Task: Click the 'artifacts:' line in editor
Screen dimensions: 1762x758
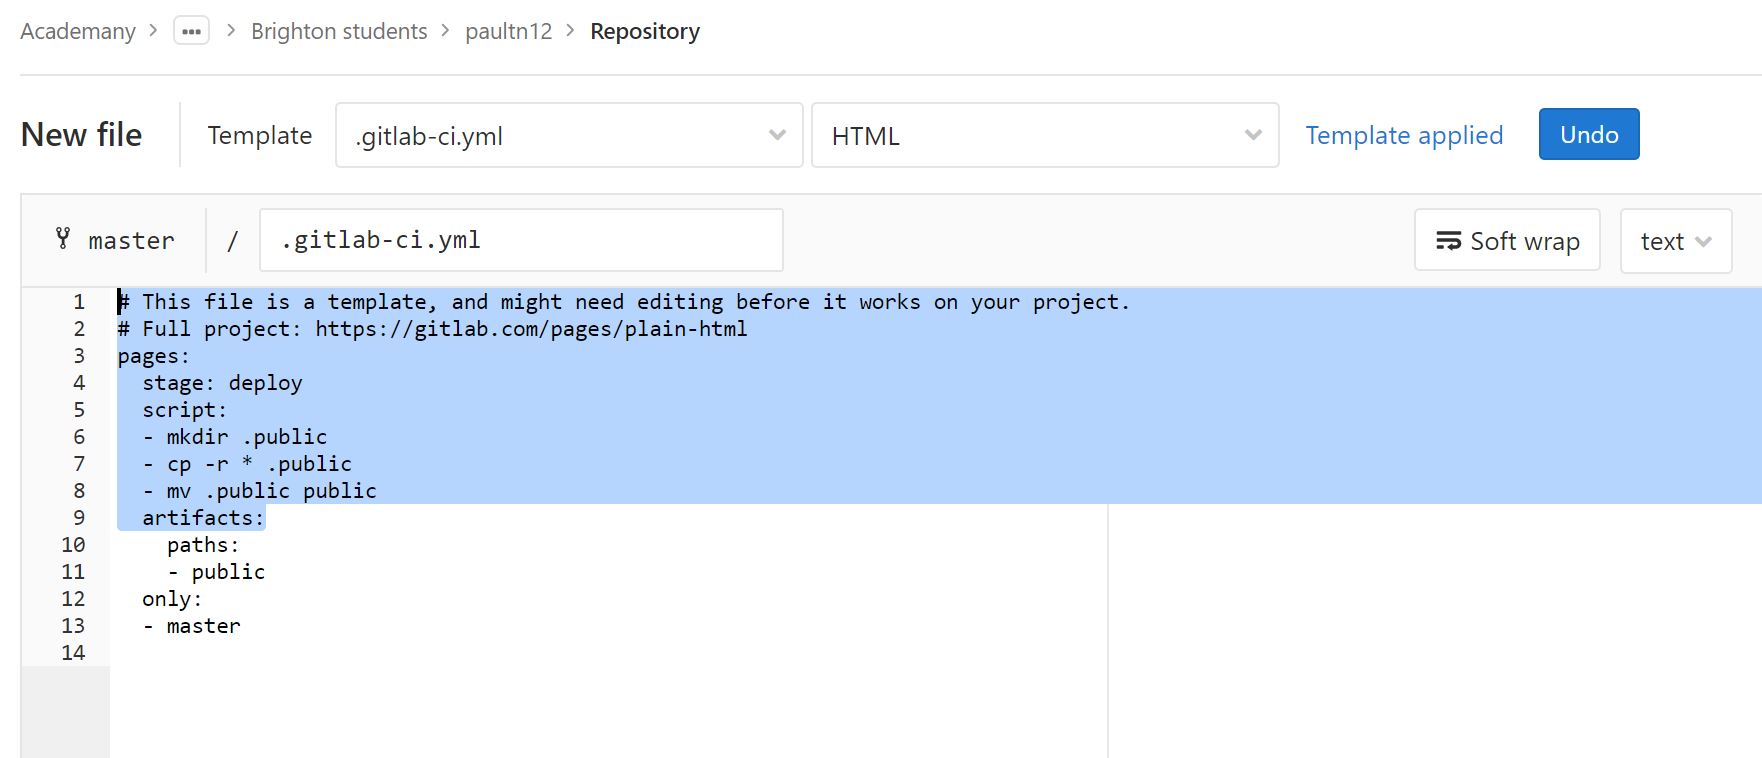Action: pyautogui.click(x=203, y=518)
